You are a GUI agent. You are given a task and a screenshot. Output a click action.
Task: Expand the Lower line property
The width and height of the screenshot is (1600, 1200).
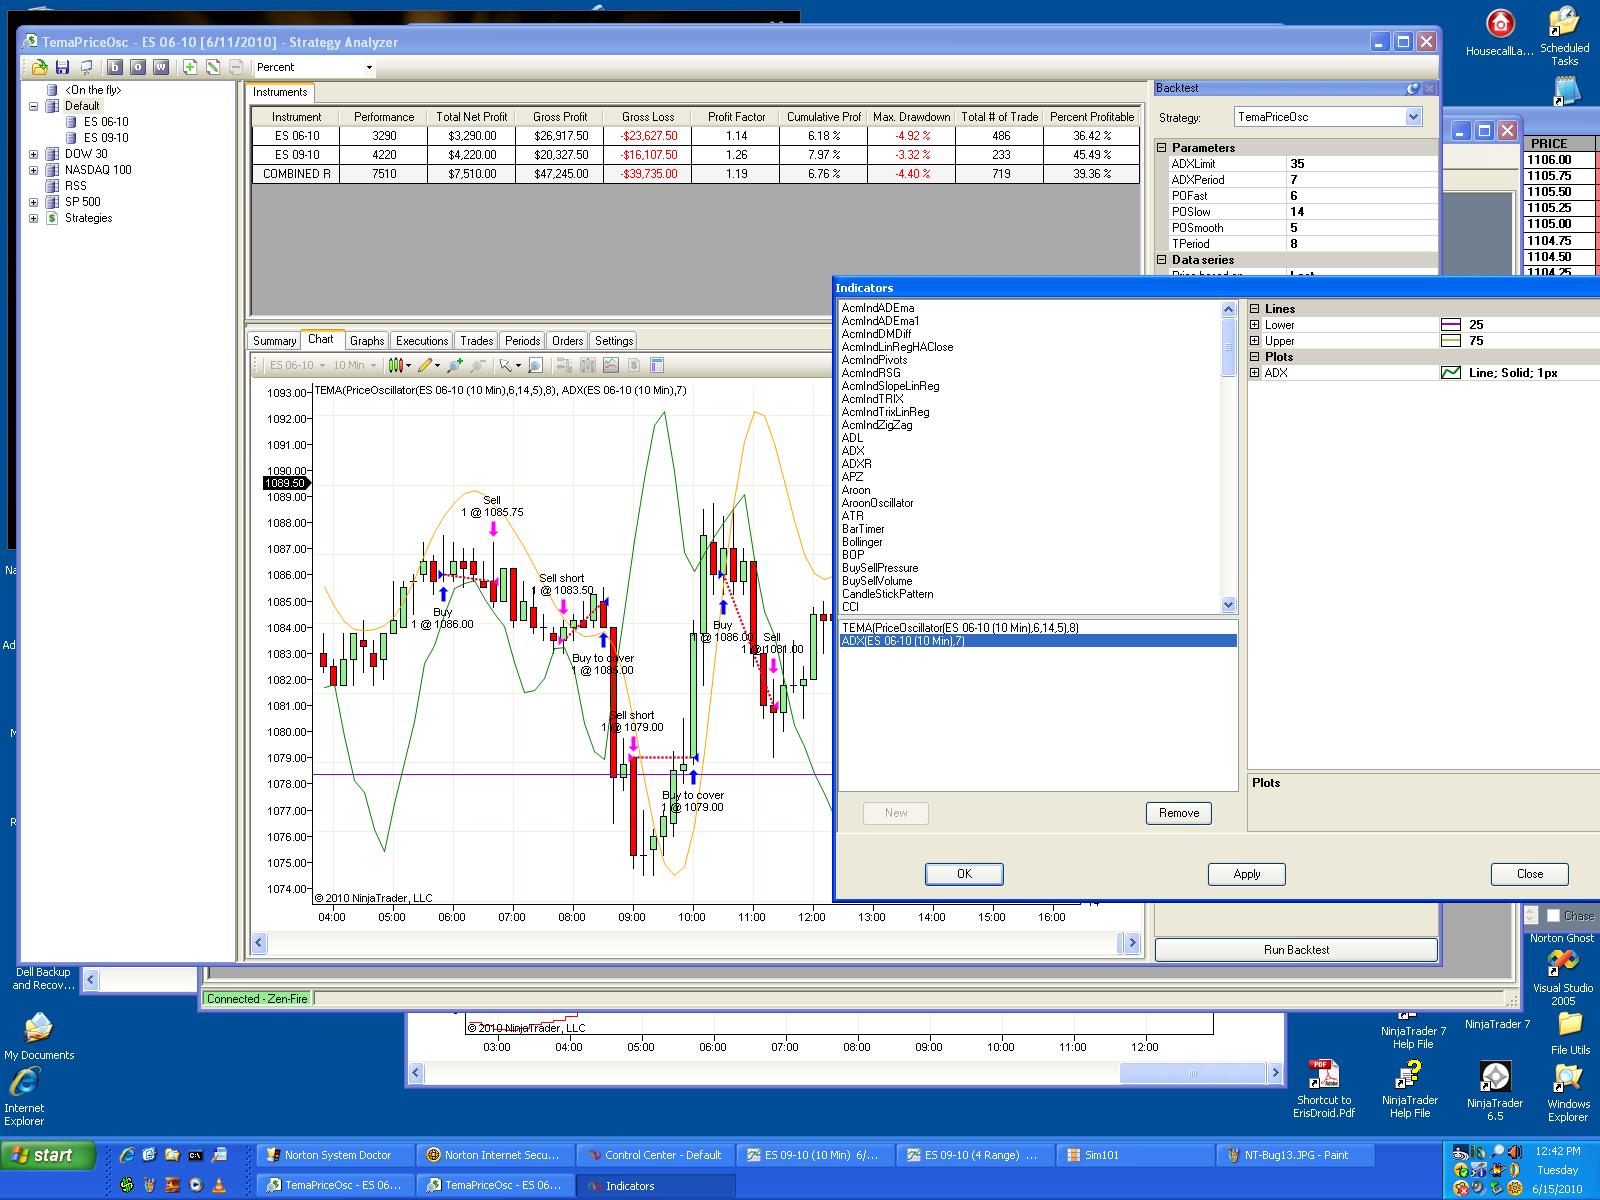click(1255, 325)
